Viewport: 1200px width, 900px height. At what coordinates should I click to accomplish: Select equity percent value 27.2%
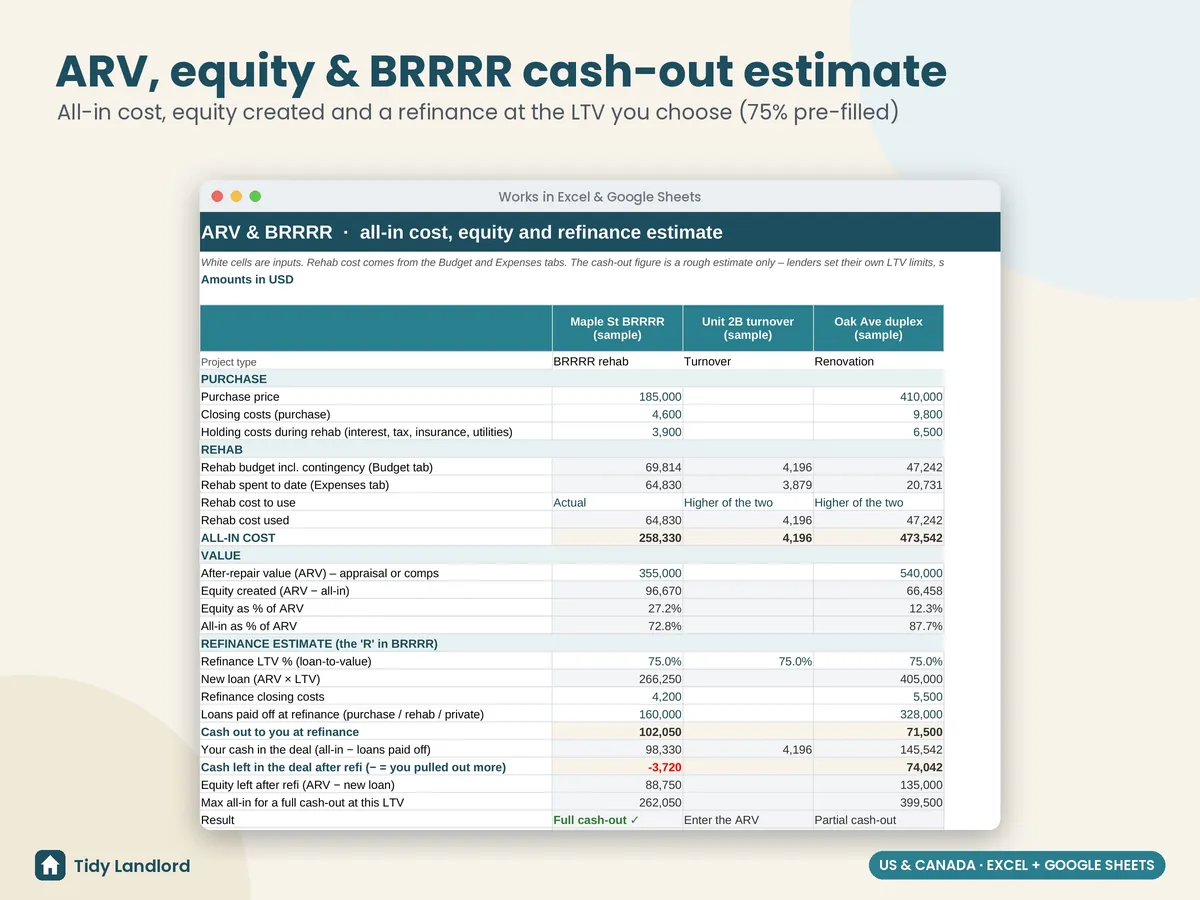coord(617,608)
